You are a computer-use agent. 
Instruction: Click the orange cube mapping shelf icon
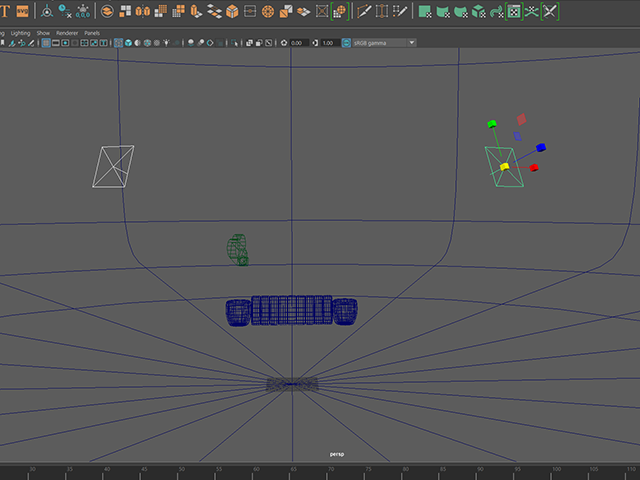point(232,11)
